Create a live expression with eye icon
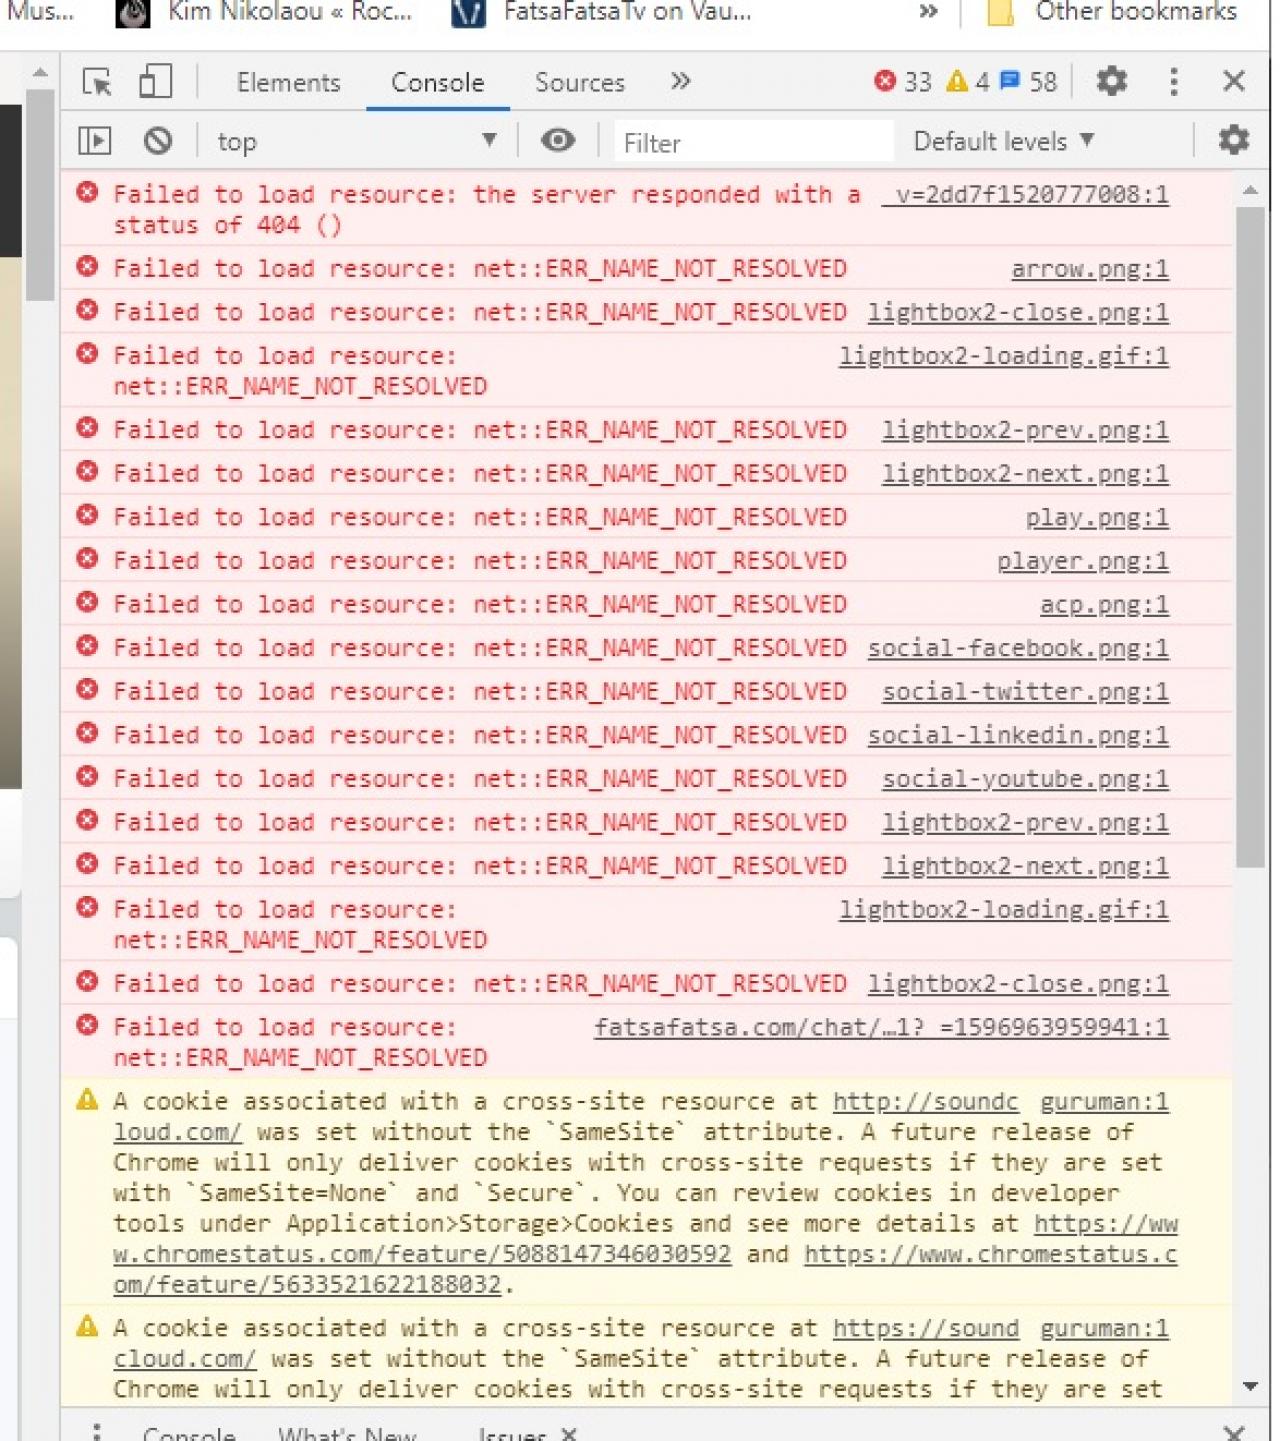Image resolution: width=1280 pixels, height=1441 pixels. tap(558, 141)
